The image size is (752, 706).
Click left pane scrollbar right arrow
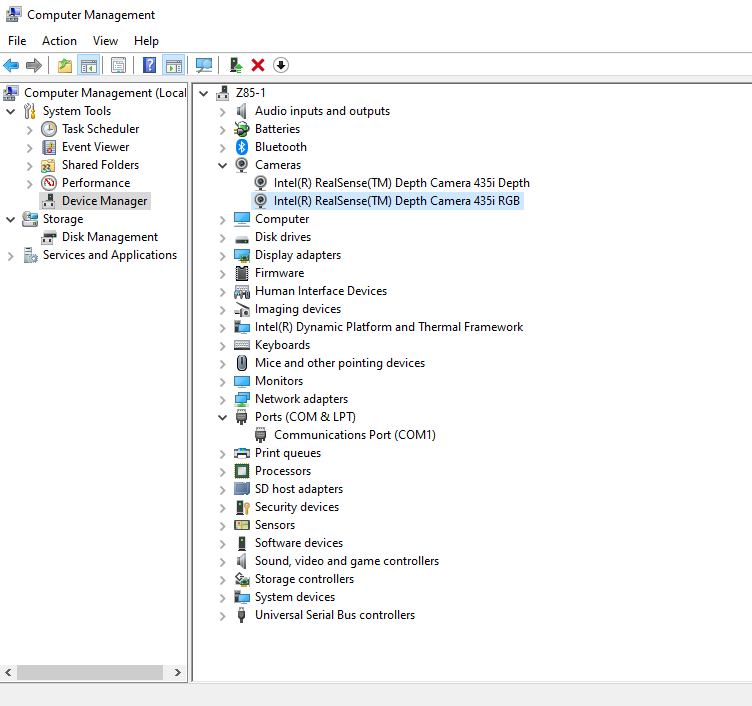point(178,672)
